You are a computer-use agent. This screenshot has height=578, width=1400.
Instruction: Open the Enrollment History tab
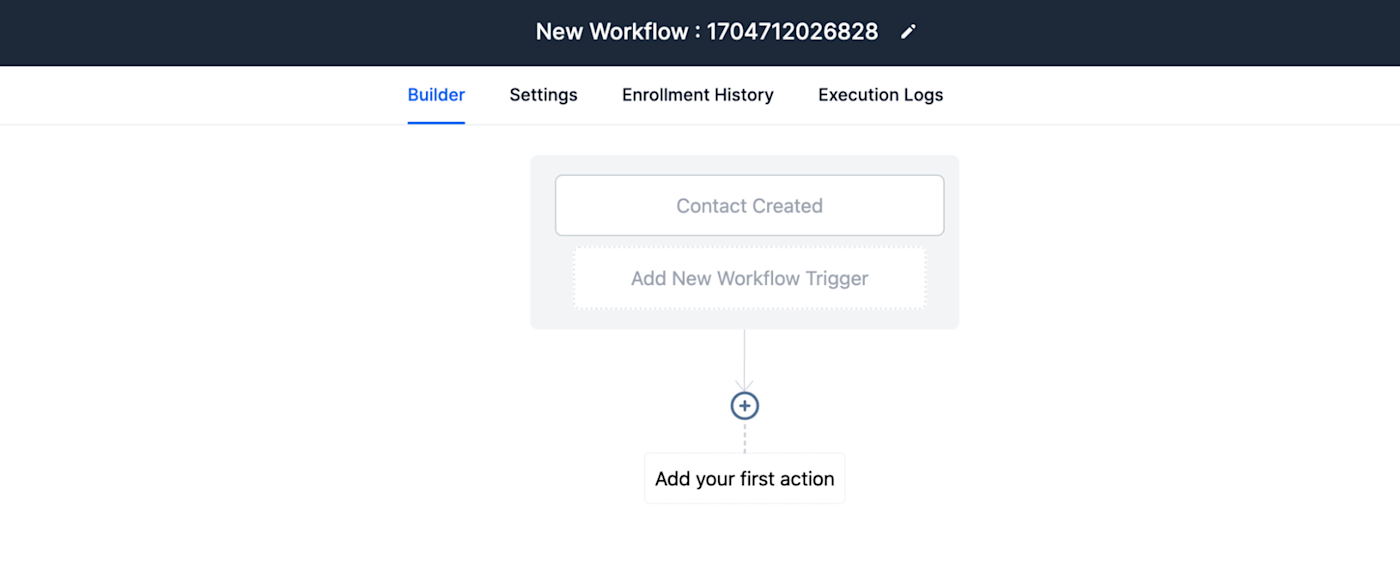(698, 95)
